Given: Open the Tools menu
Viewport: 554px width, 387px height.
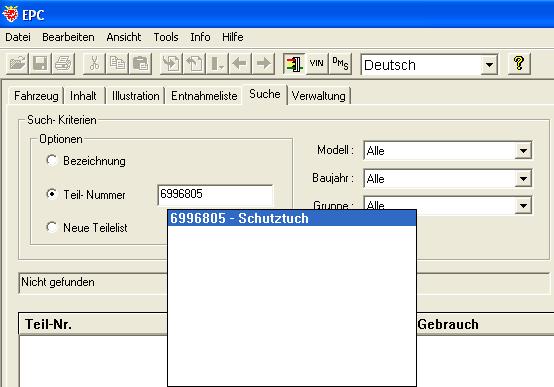Looking at the screenshot, I should 166,37.
